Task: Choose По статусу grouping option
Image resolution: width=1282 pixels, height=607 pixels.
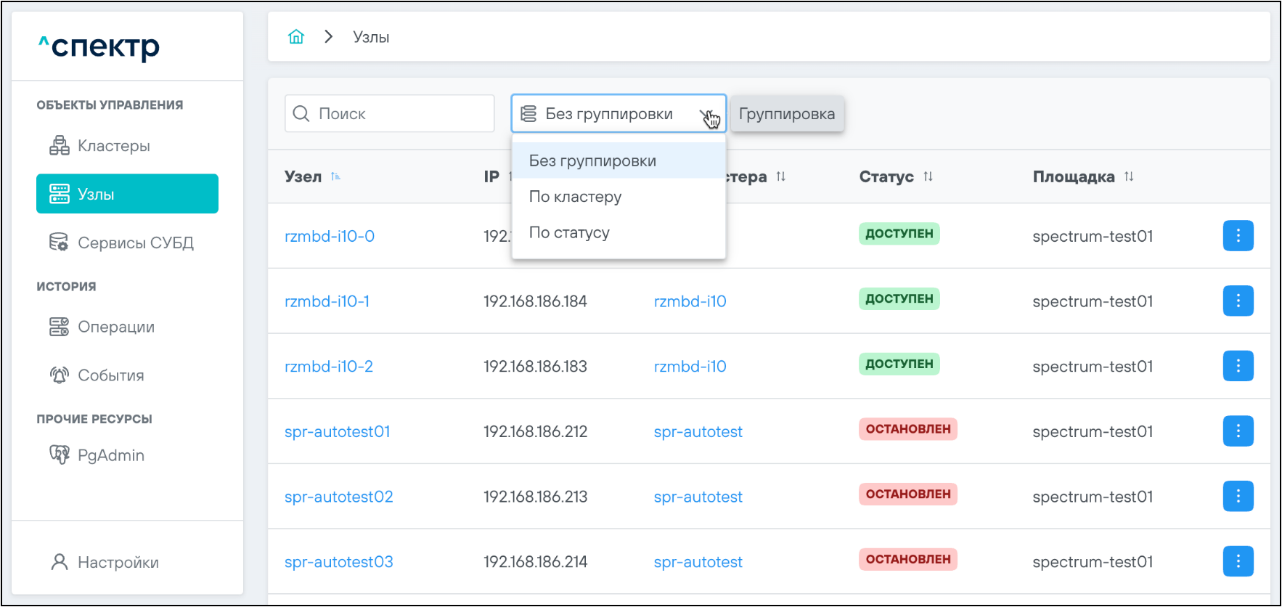Action: (x=569, y=233)
